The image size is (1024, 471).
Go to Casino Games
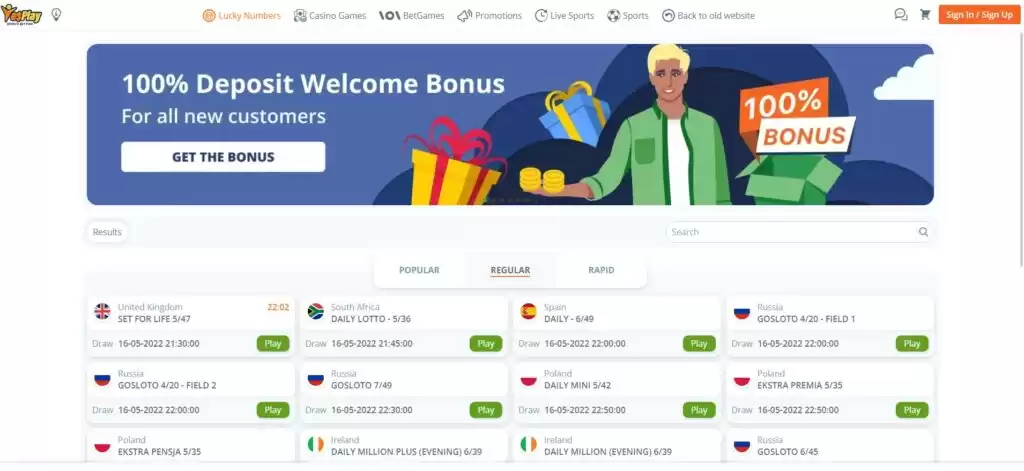(330, 16)
